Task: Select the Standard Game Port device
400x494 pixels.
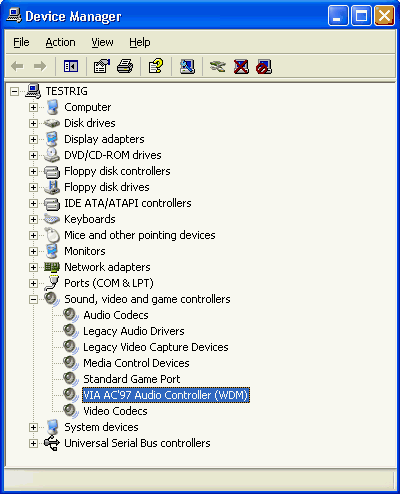Action: coord(132,379)
